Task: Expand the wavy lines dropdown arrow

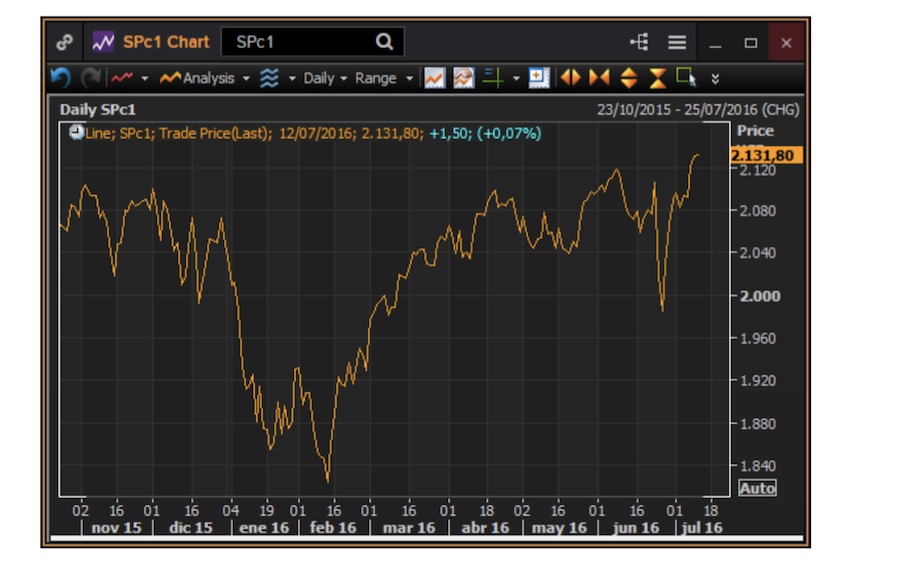Action: 292,78
